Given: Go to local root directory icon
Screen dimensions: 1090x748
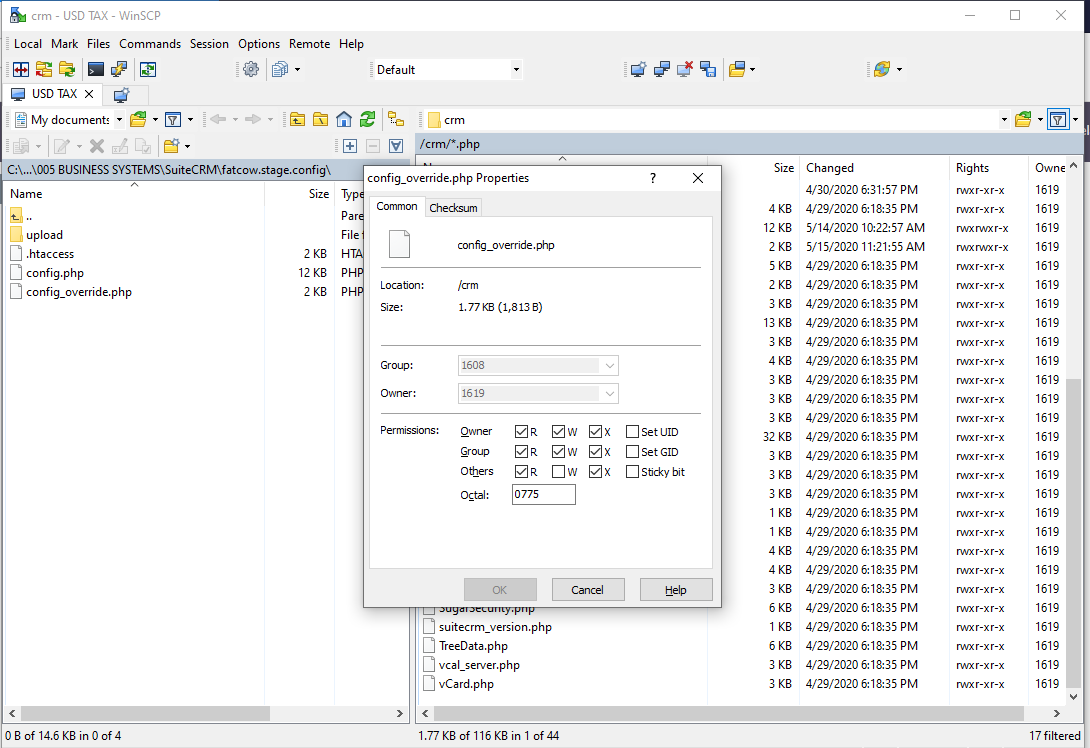Looking at the screenshot, I should click(320, 120).
